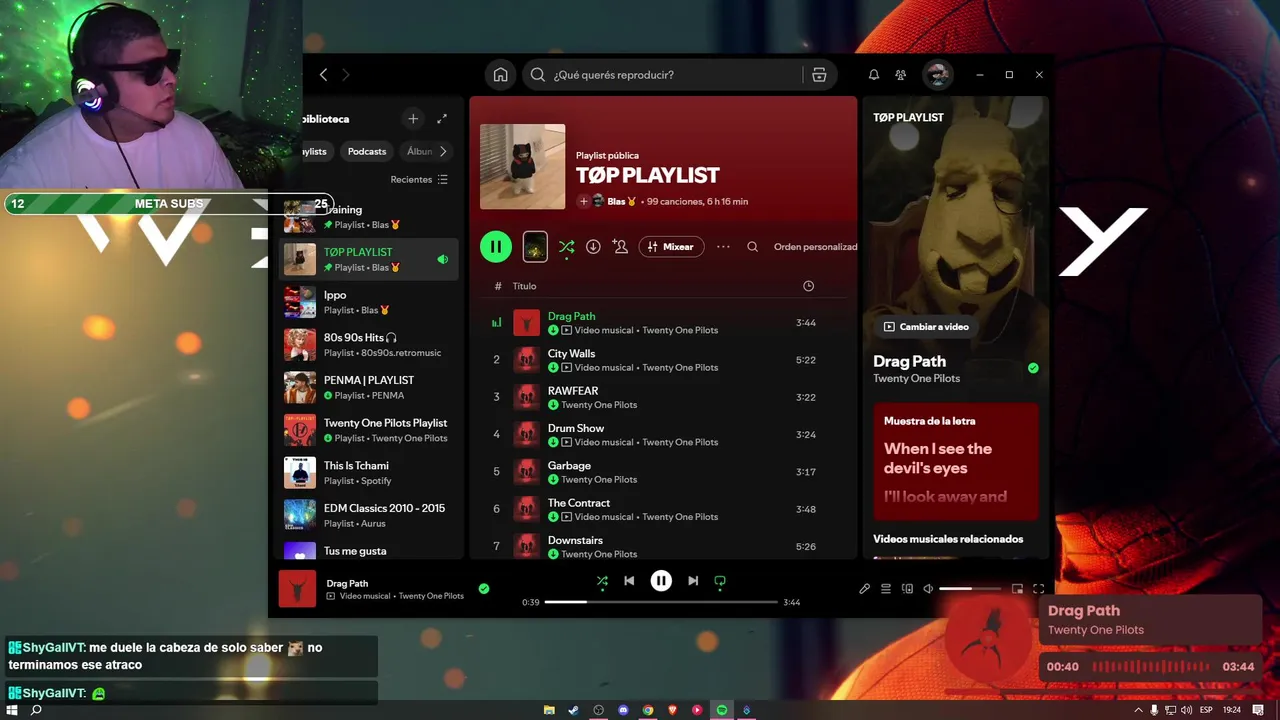Open the Browse icon in the search bar
The width and height of the screenshot is (1280, 720).
click(x=819, y=75)
